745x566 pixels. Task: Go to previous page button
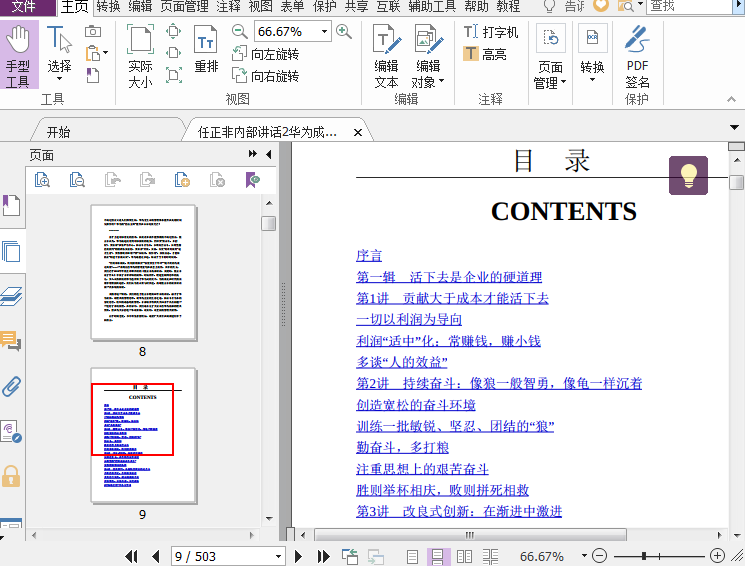tap(156, 556)
